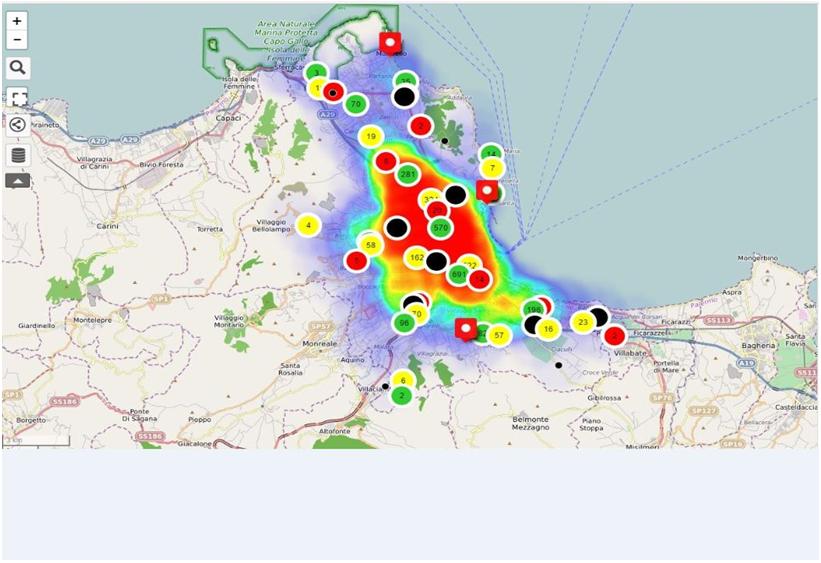Zoom in with the plus button

17,21
